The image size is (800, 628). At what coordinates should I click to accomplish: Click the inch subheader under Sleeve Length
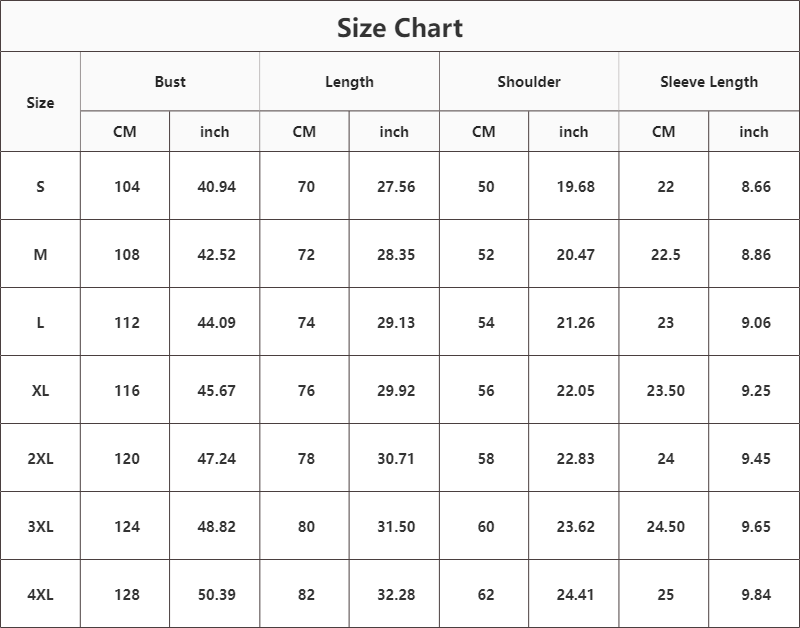(754, 132)
